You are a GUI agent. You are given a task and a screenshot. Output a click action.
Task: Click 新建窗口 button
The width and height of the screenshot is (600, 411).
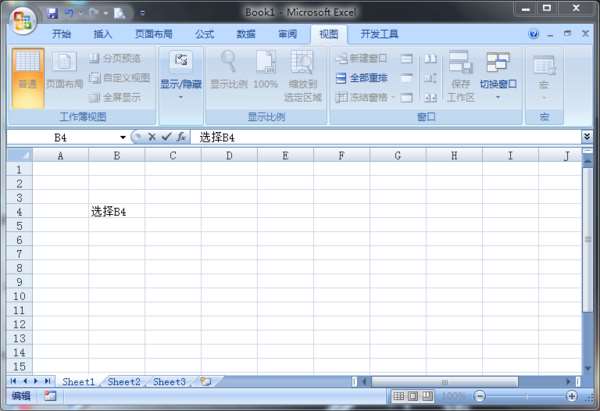click(362, 59)
